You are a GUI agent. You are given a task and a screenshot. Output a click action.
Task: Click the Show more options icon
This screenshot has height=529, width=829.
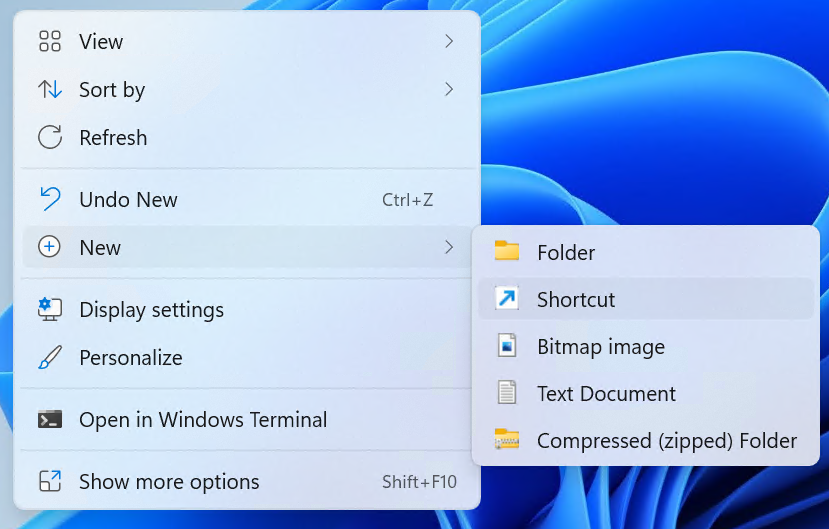[x=50, y=482]
